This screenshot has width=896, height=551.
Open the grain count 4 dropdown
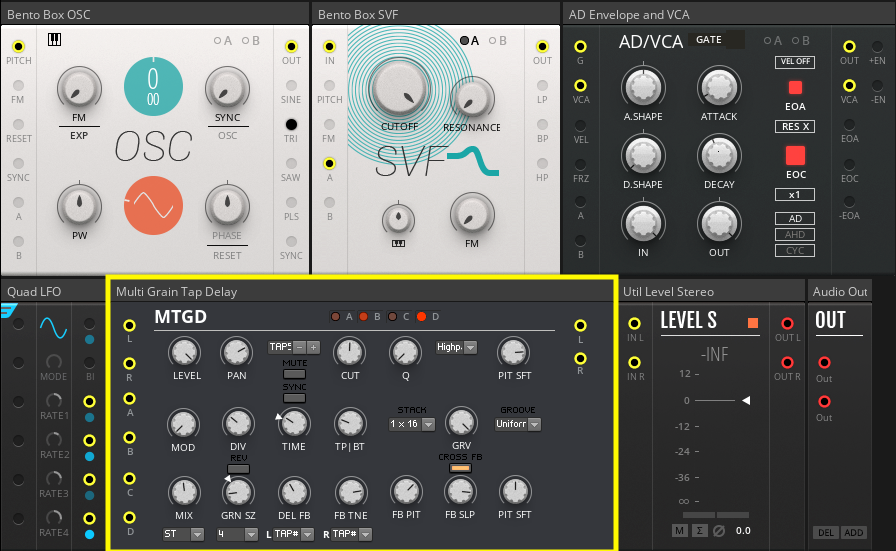(x=237, y=534)
